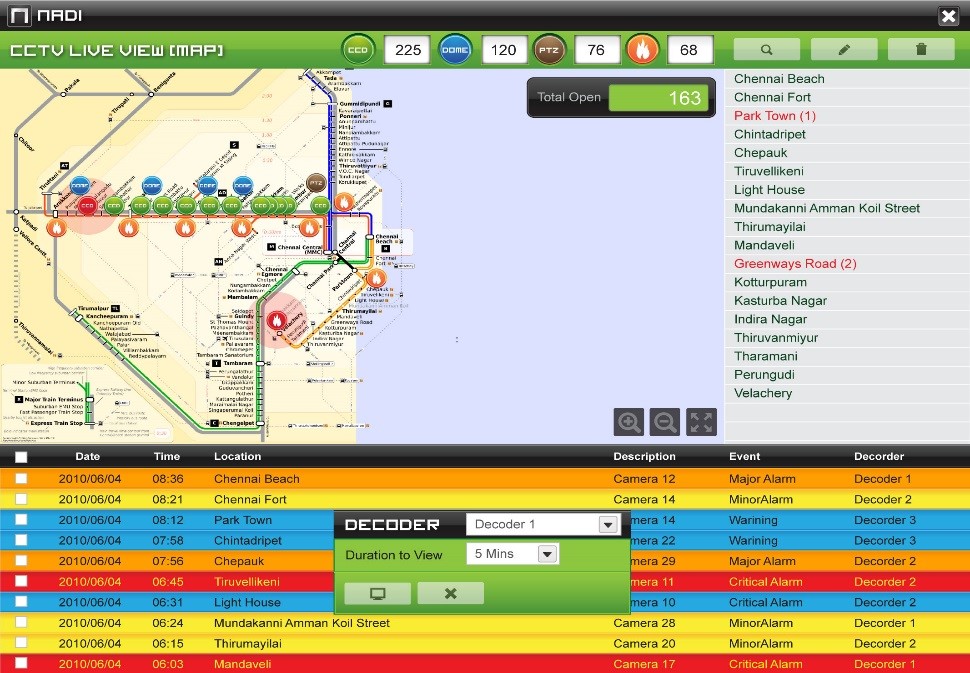Check the Chepauk row checkbox

[x=21, y=560]
